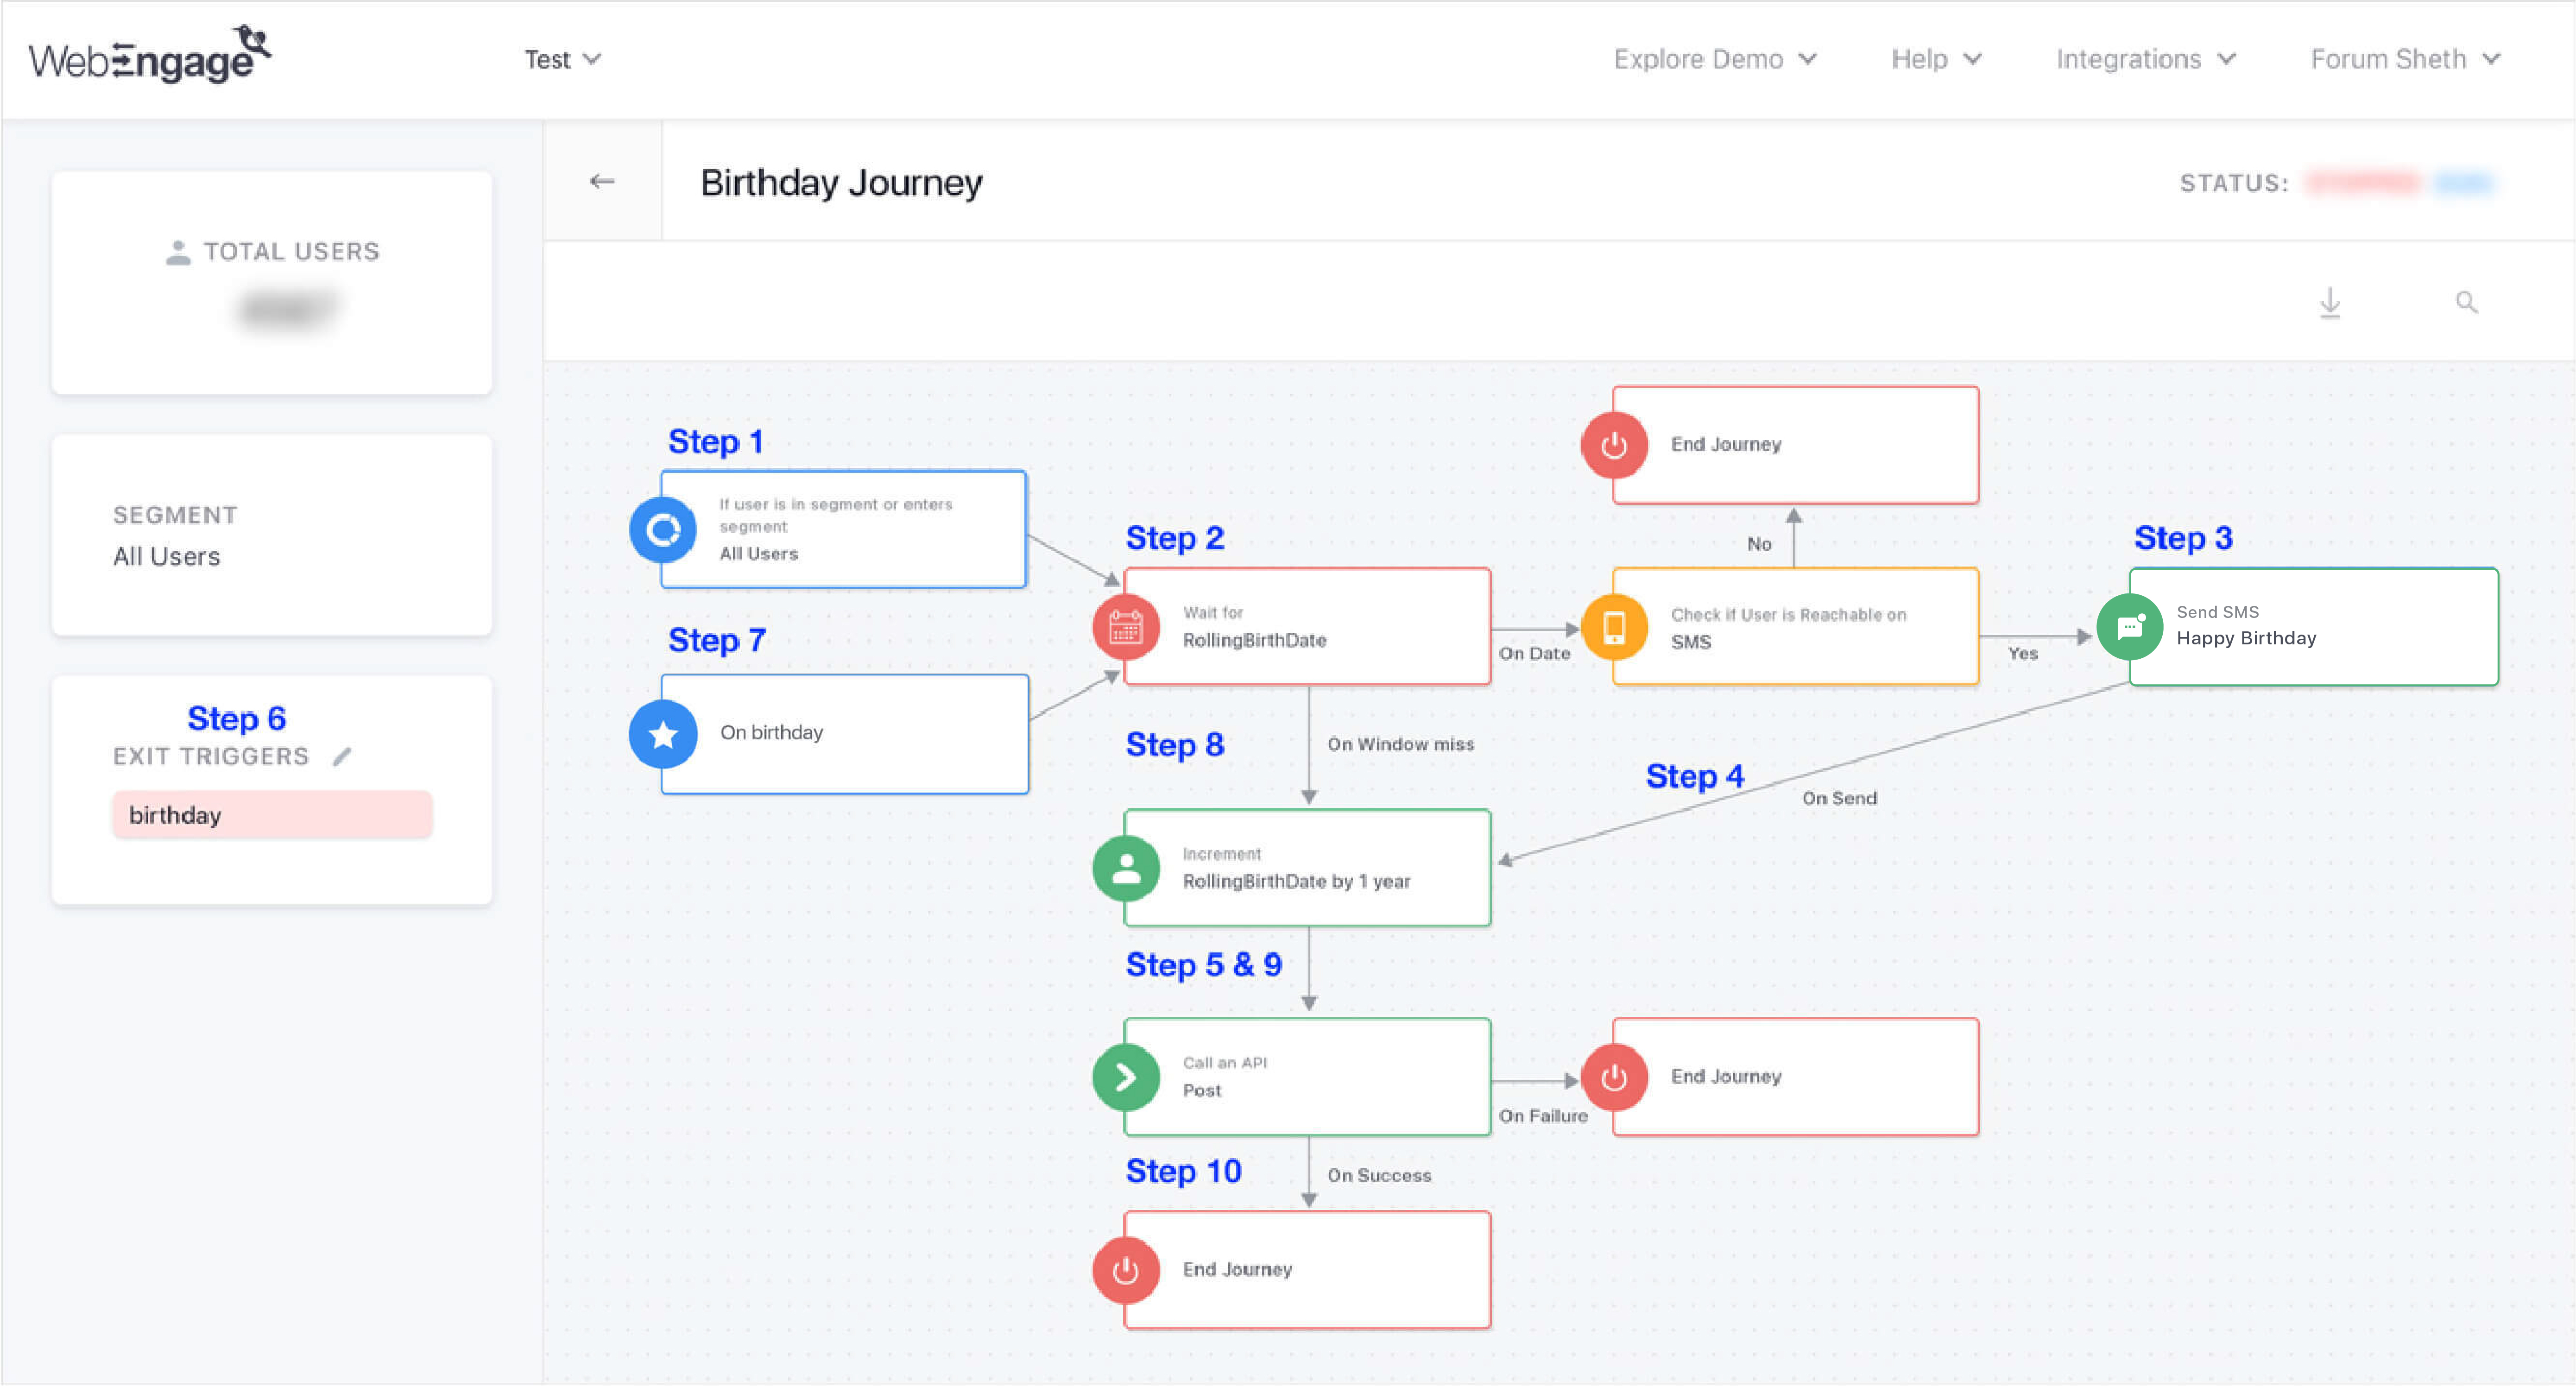Click the green Call an API arrow icon
This screenshot has width=2576, height=1386.
[1126, 1077]
